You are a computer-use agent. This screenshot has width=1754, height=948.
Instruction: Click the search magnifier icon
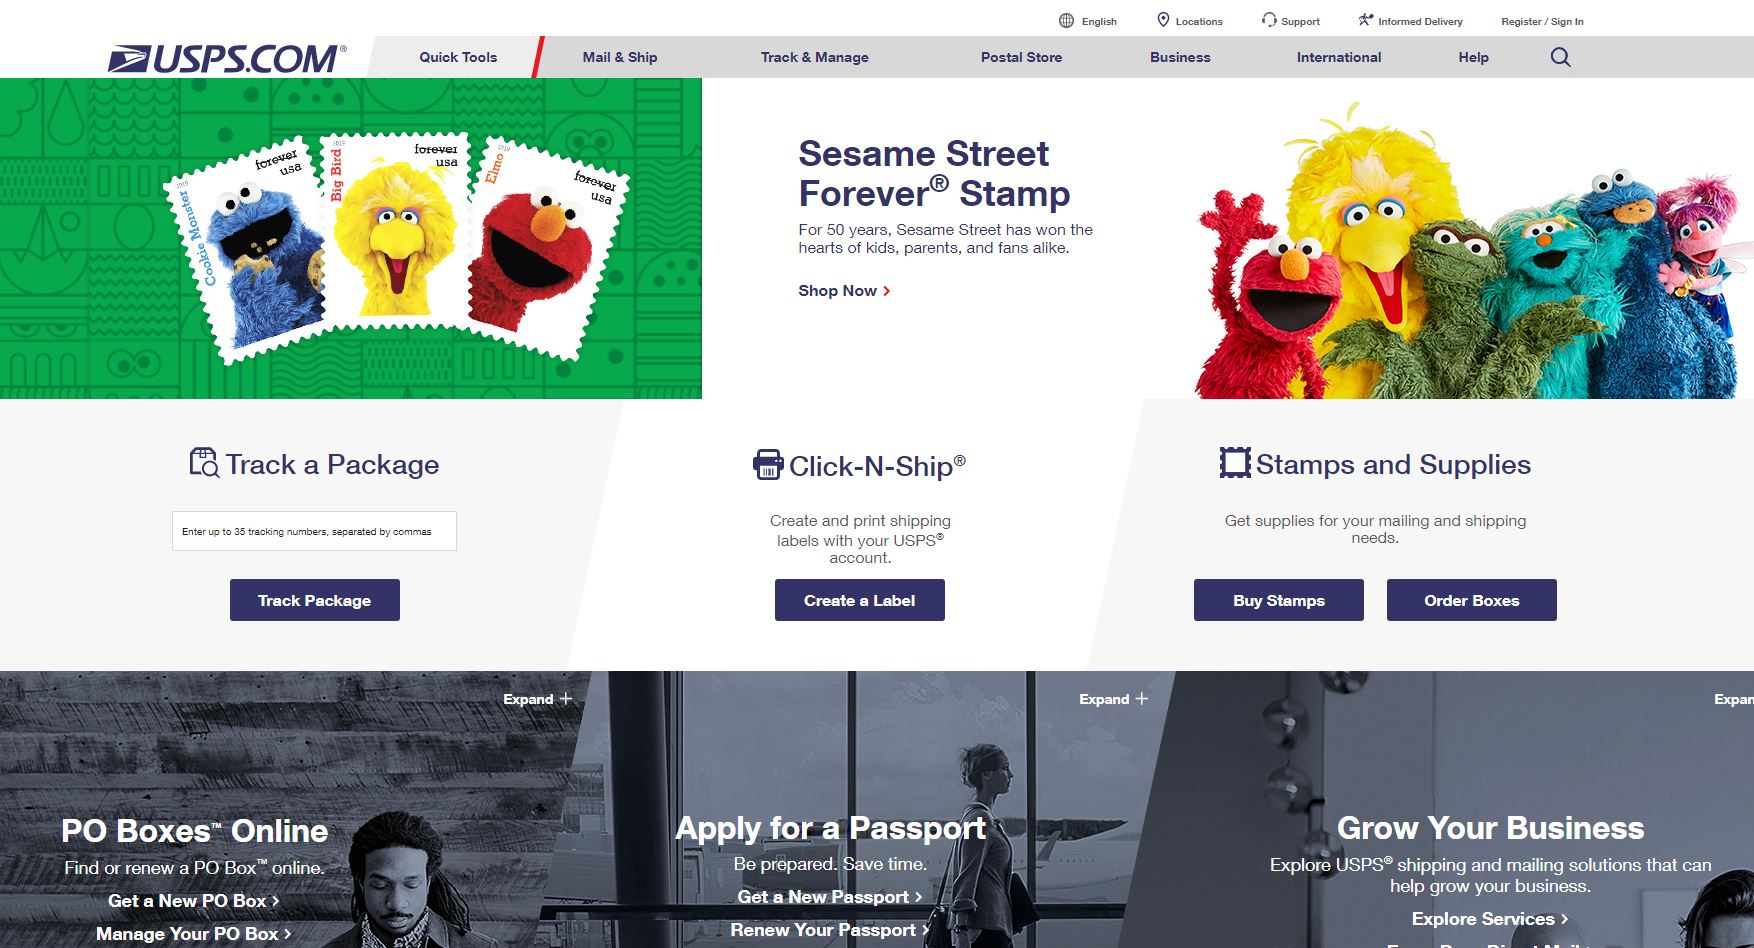(1560, 57)
